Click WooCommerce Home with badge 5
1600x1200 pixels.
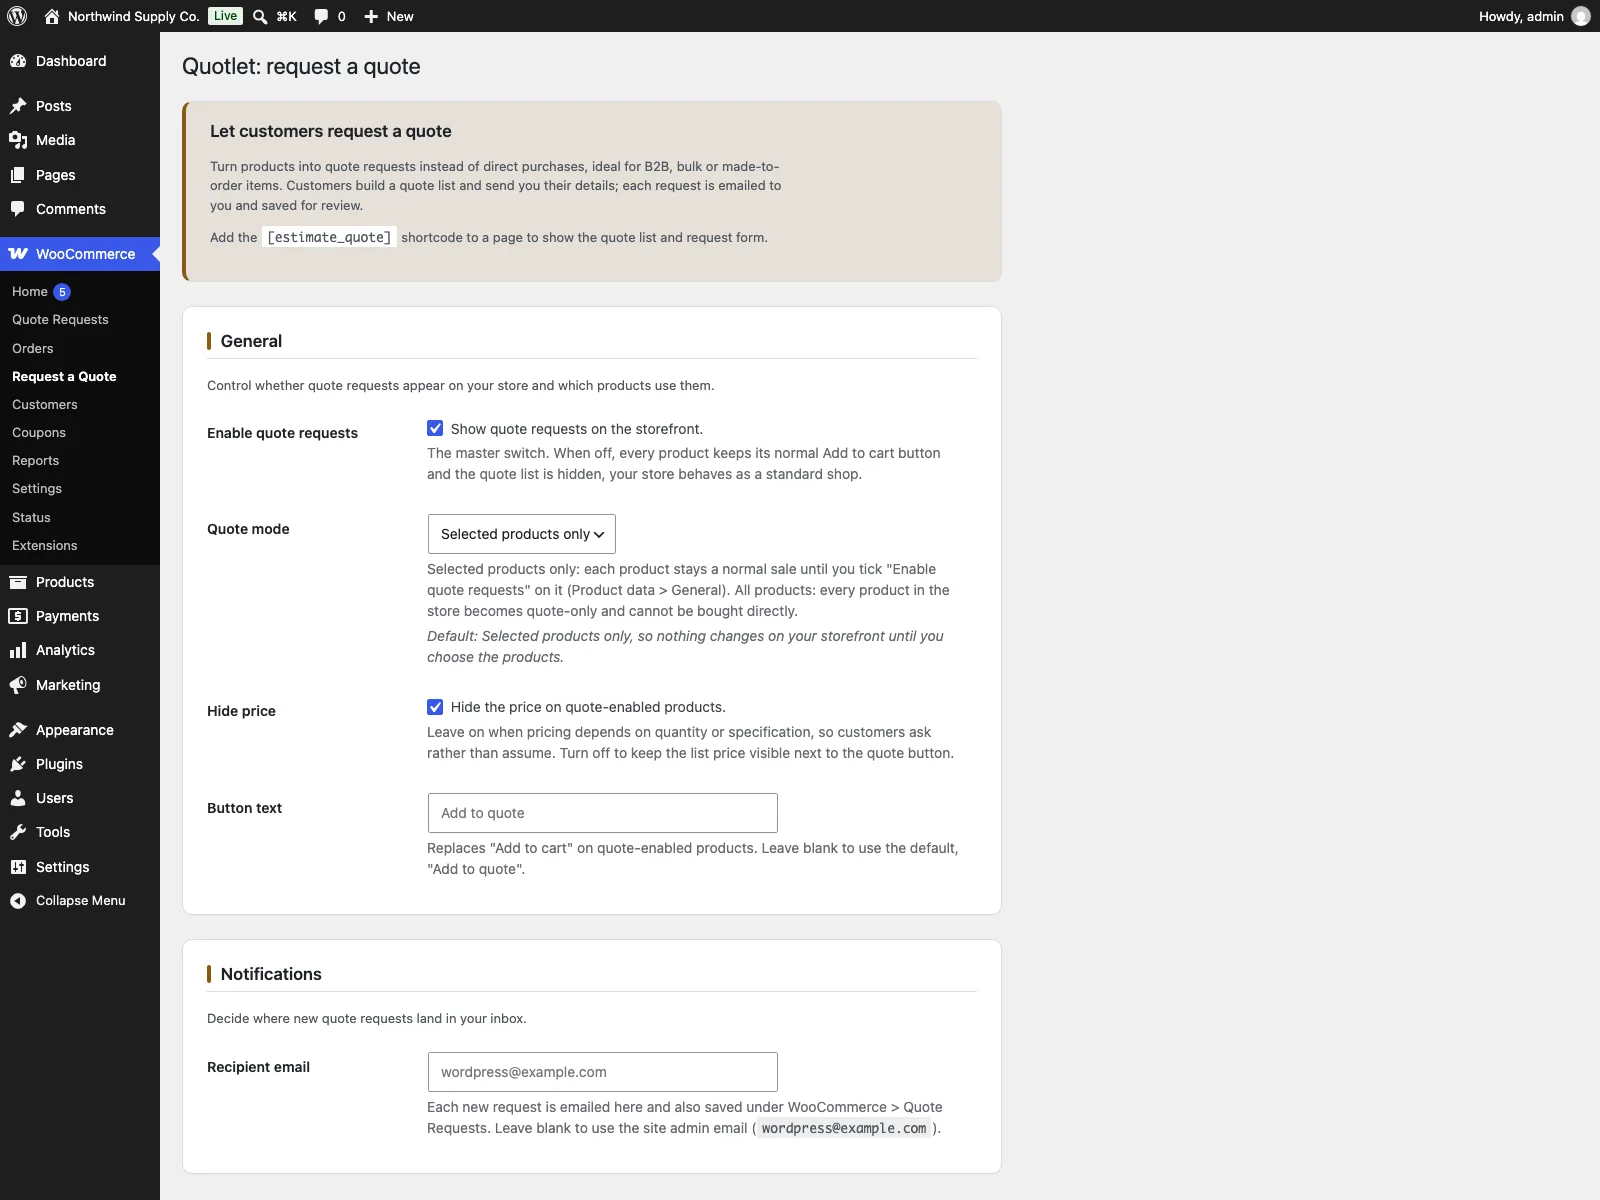(41, 292)
